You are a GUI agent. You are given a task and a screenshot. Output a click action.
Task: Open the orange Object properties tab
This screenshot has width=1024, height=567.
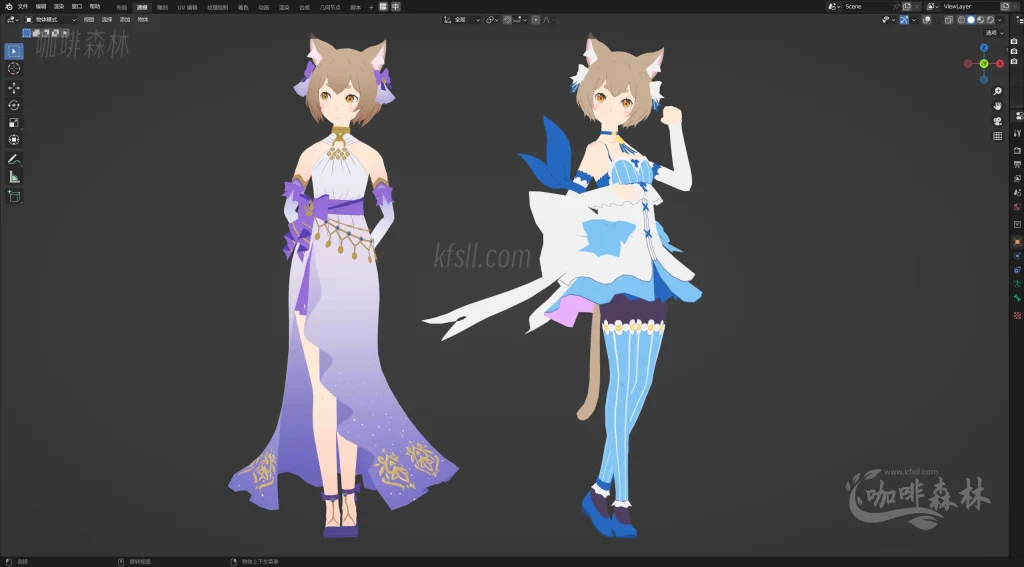(1017, 242)
